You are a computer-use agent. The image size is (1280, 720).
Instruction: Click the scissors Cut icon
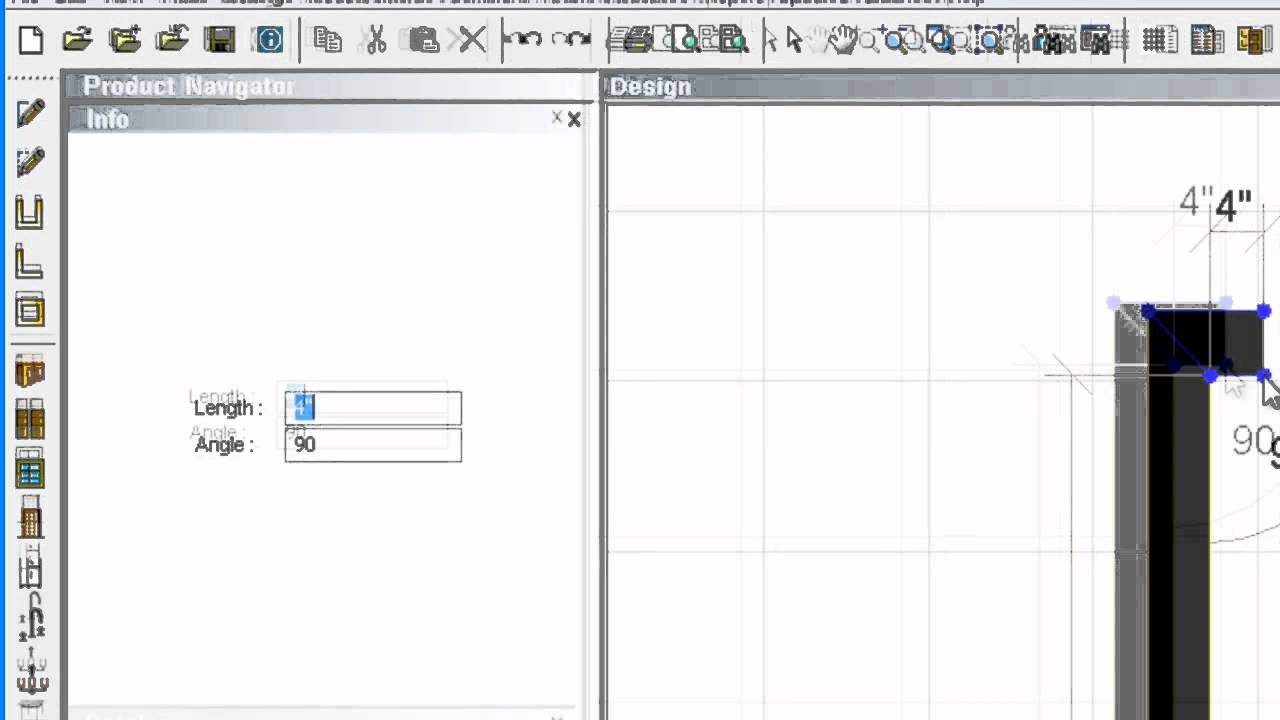point(376,40)
